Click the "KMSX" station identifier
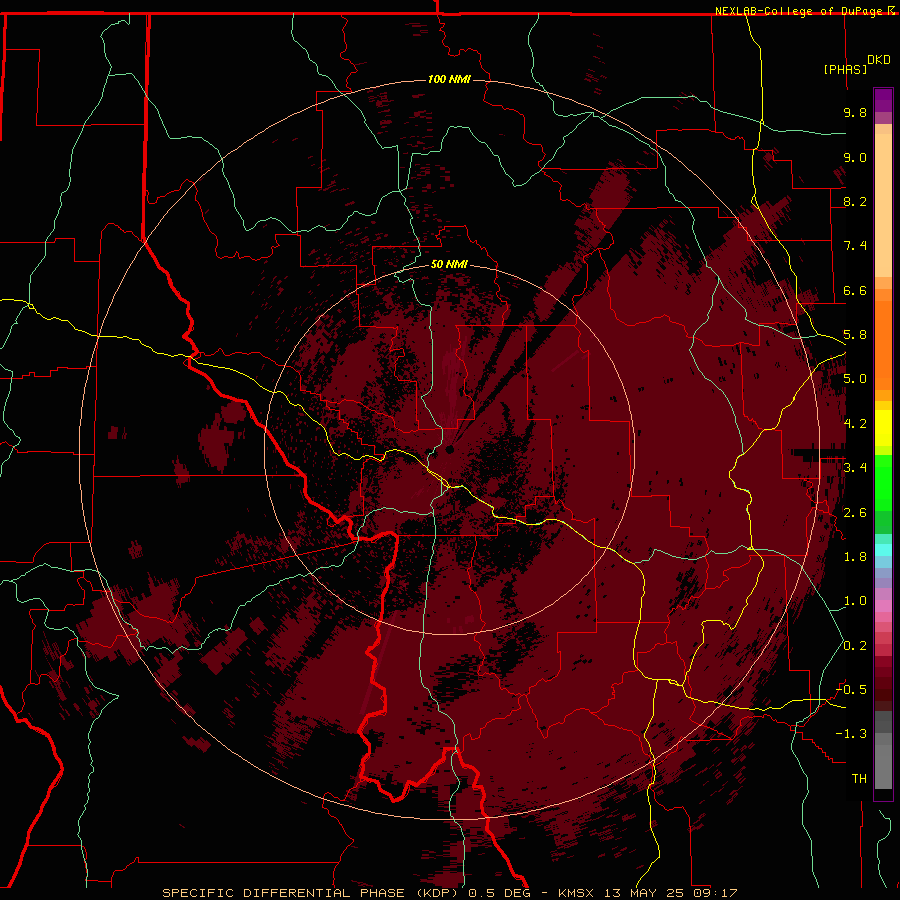Viewport: 900px width, 900px height. pos(577,893)
